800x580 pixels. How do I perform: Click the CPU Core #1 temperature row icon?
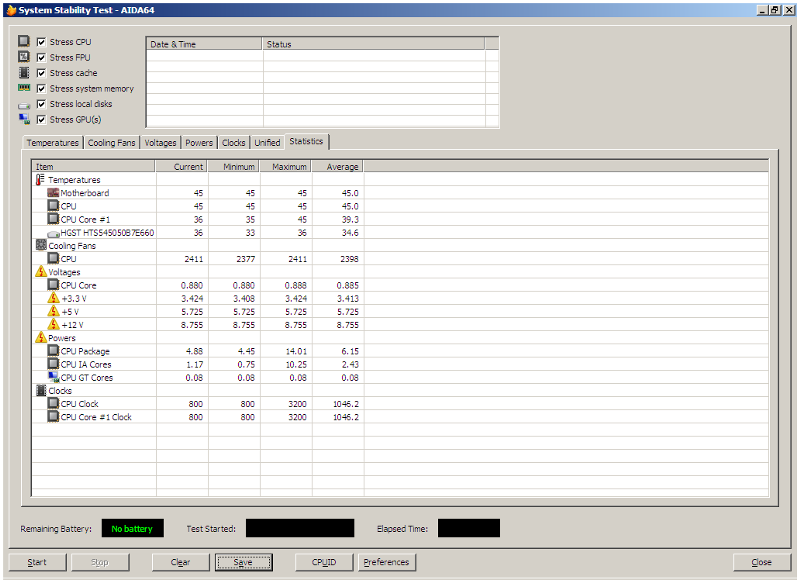point(53,219)
